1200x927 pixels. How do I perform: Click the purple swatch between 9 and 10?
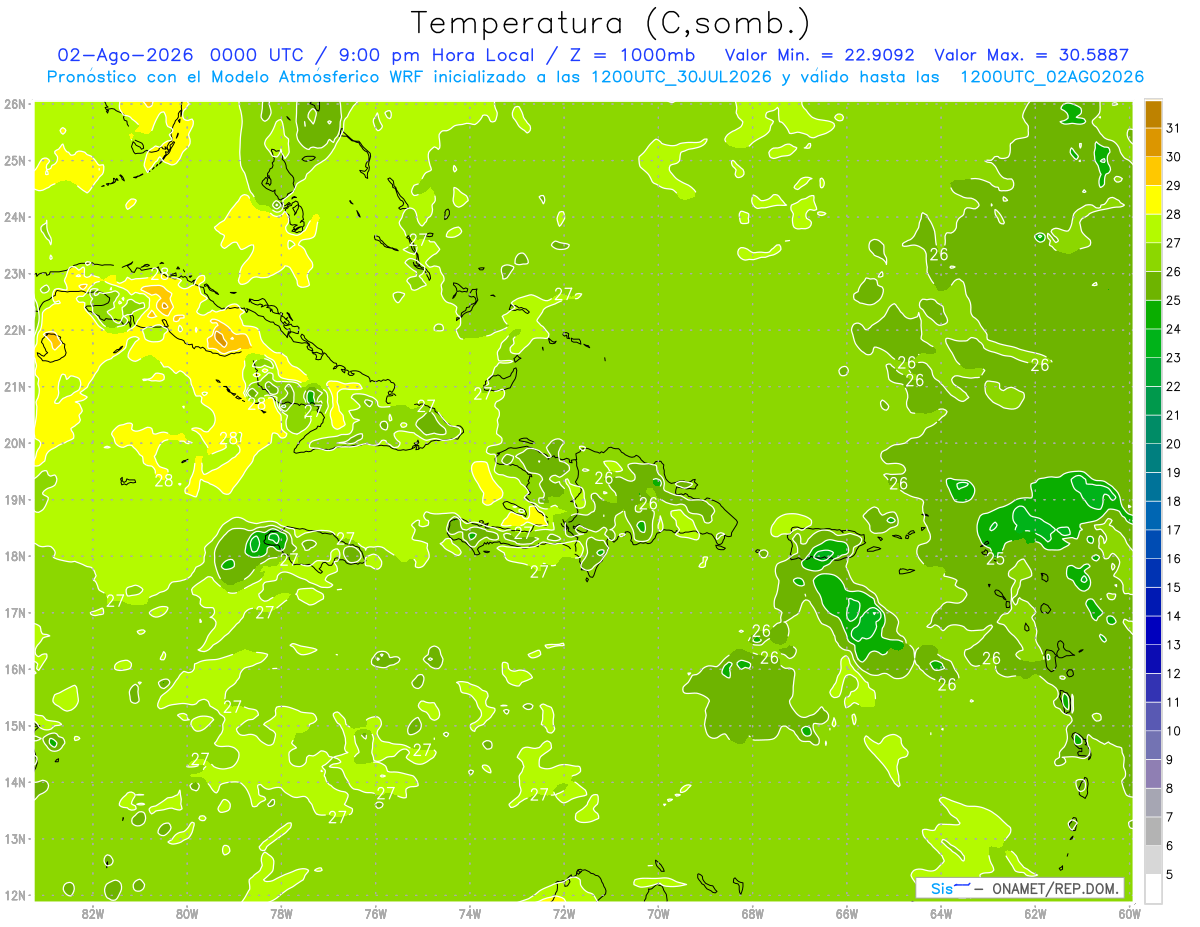pyautogui.click(x=1153, y=745)
